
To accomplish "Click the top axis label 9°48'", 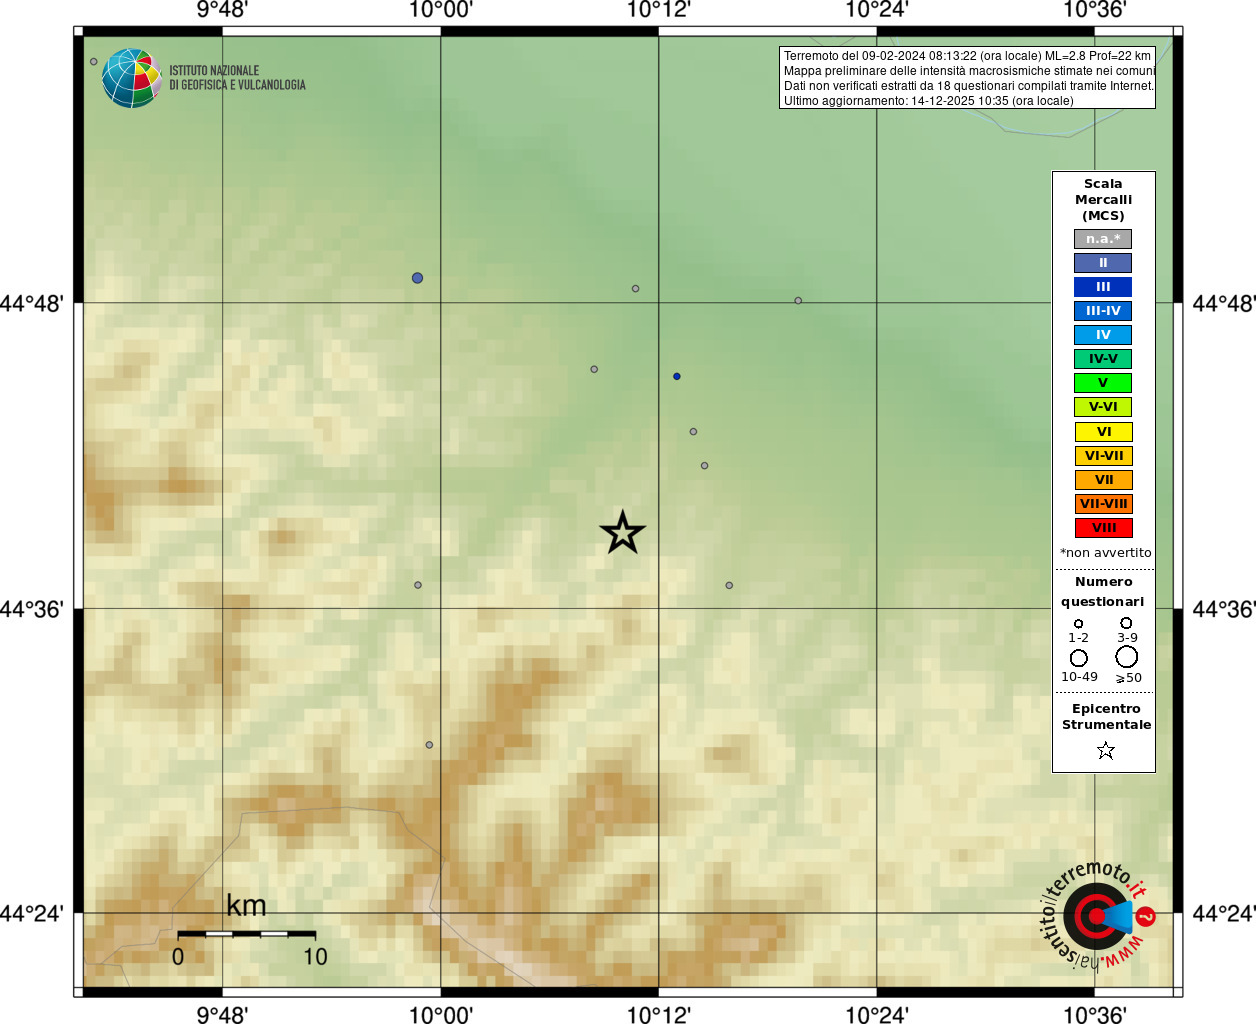I will pos(222,10).
